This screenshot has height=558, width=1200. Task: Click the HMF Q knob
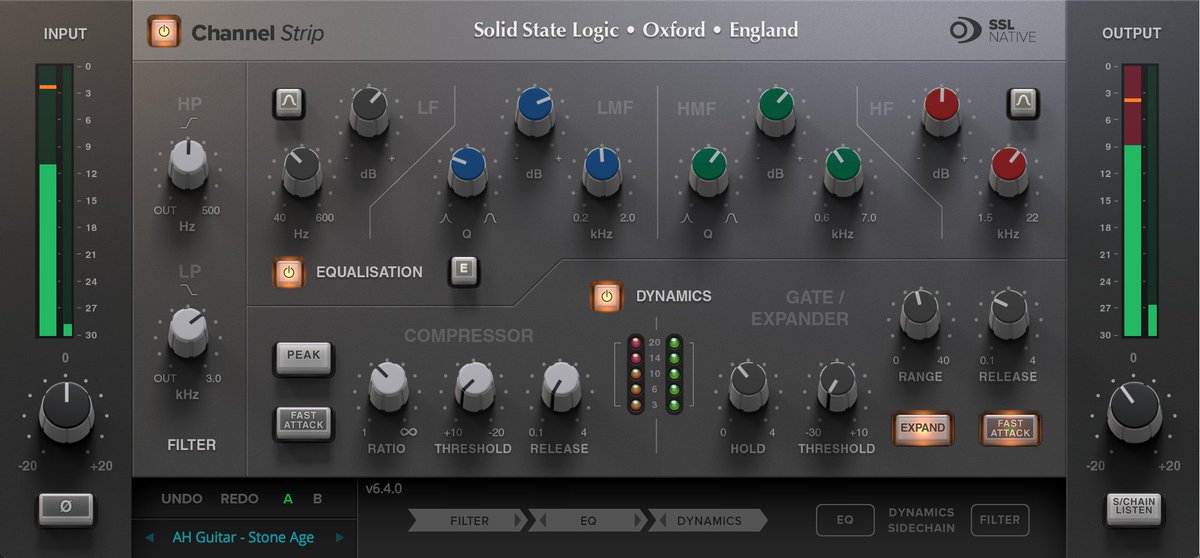point(708,171)
